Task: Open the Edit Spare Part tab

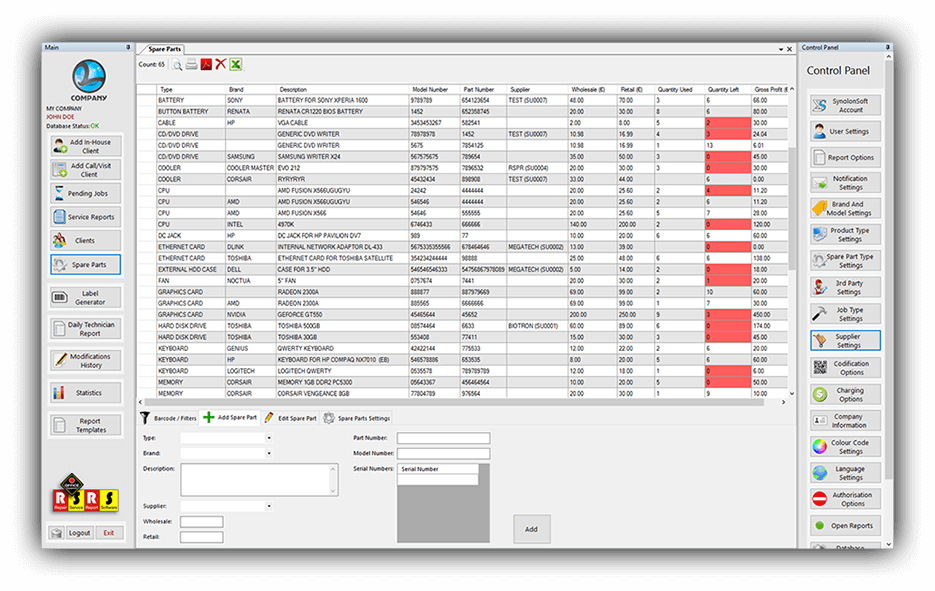Action: tap(297, 418)
